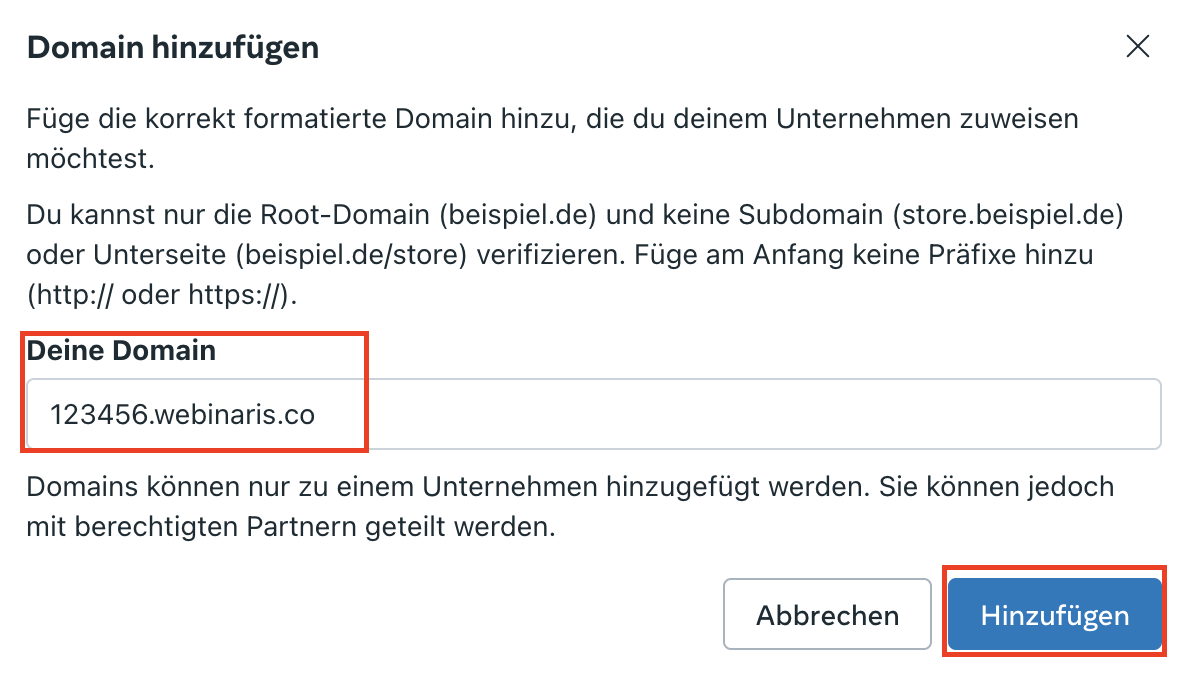Focus the Deine Domain input field
This screenshot has height=674, width=1192.
point(594,414)
